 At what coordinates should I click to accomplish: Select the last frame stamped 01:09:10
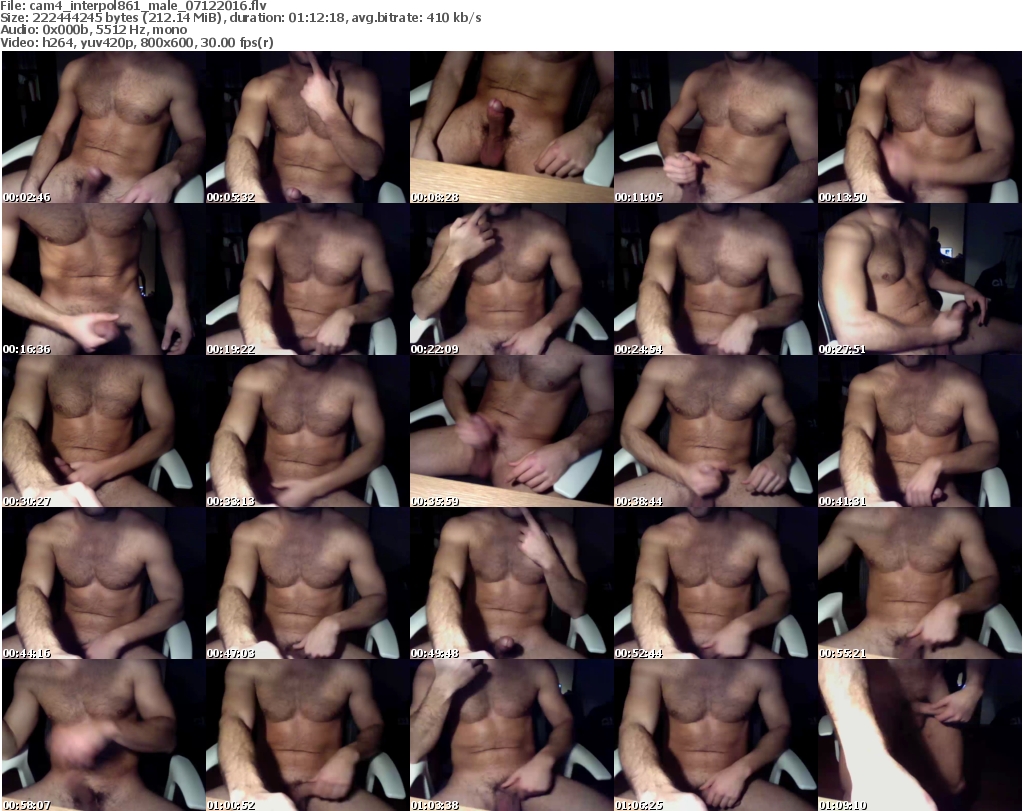920,735
